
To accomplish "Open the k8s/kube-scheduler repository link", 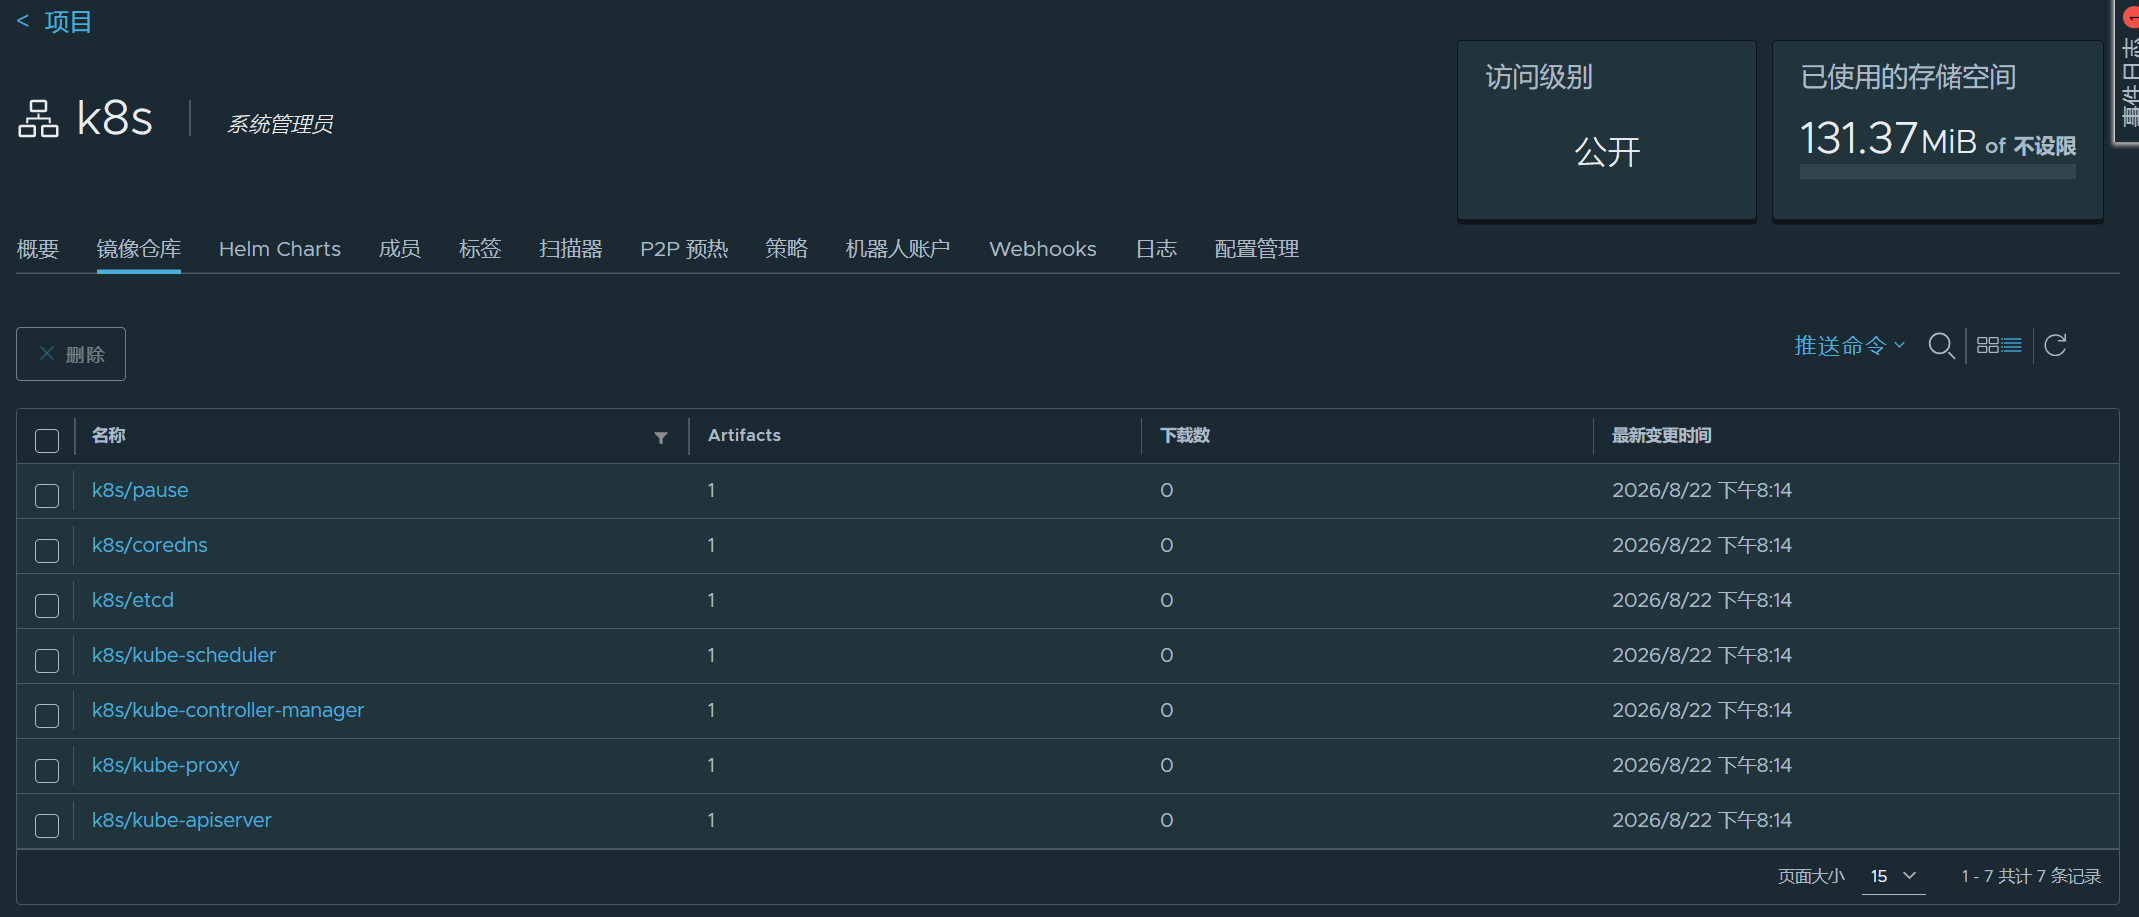I will click(x=184, y=655).
